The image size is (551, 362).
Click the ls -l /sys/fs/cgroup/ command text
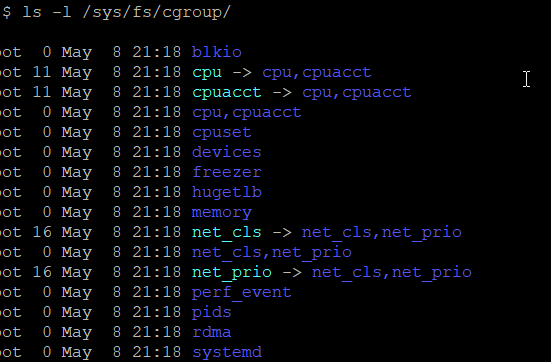coord(127,12)
